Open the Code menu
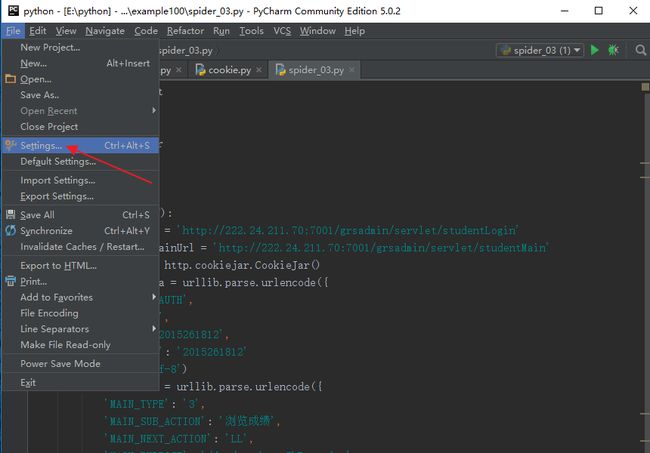Screen dimensions: 650x453 coord(146,31)
